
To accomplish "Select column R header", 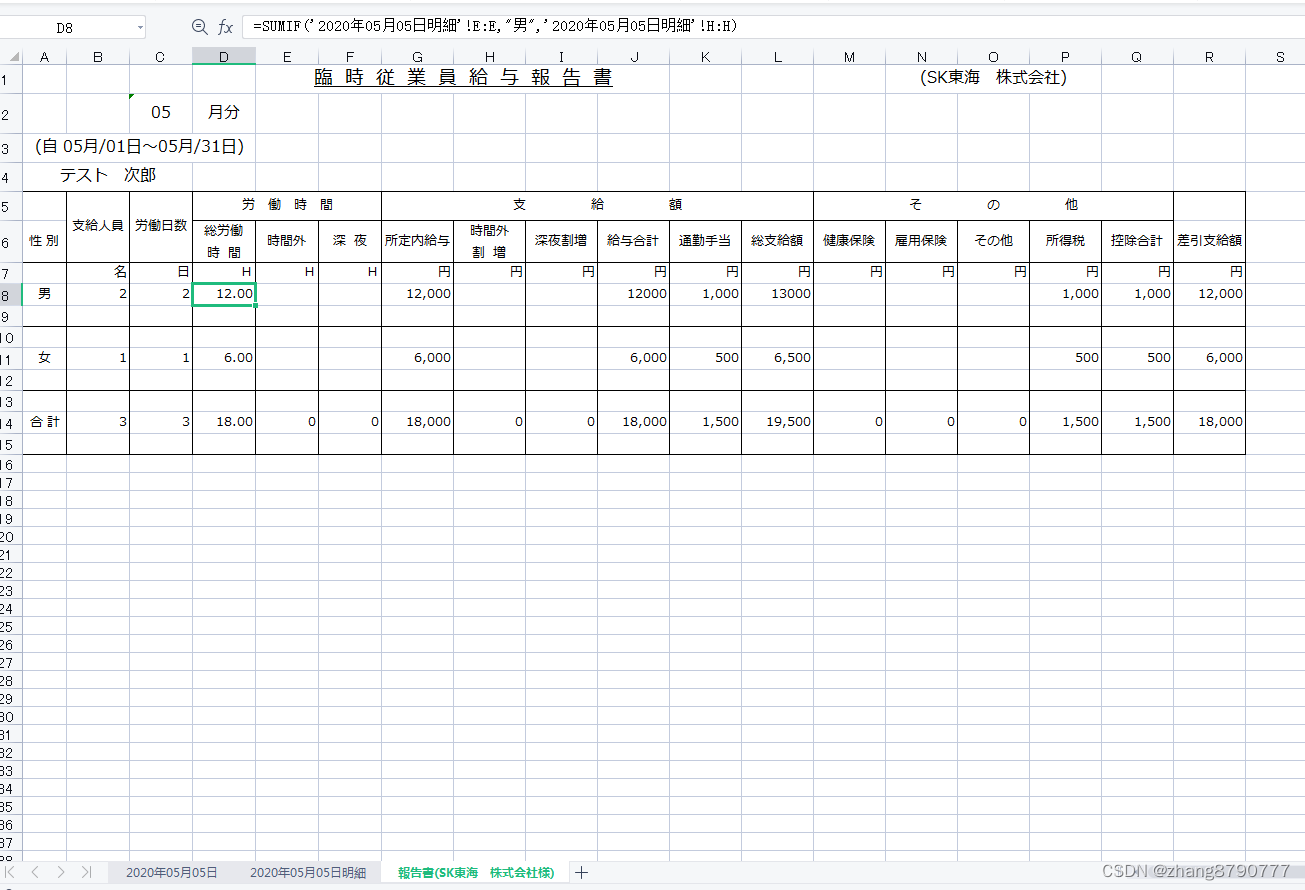I will tap(1209, 57).
